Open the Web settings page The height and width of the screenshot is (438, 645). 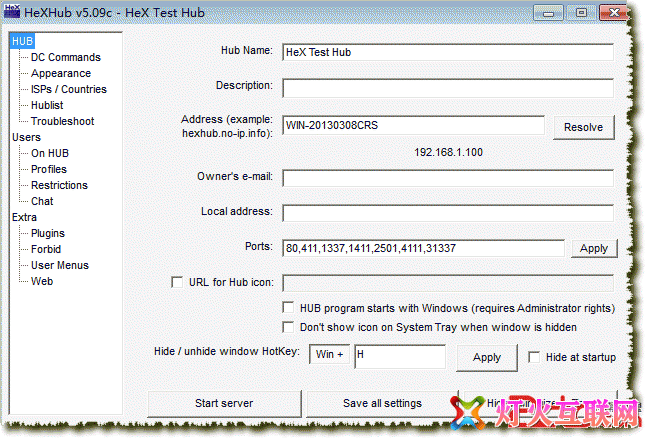coord(42,281)
